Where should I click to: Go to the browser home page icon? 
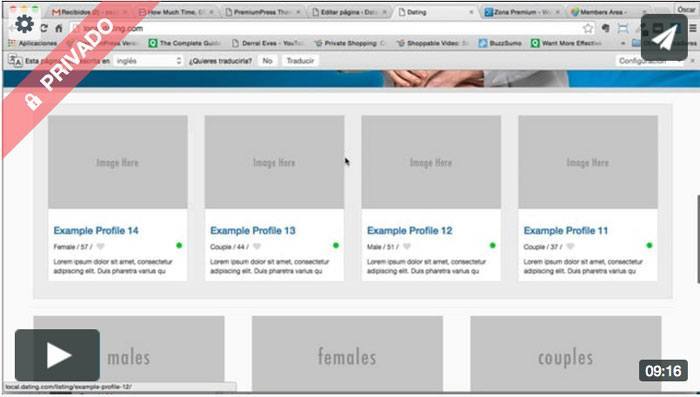(x=58, y=28)
